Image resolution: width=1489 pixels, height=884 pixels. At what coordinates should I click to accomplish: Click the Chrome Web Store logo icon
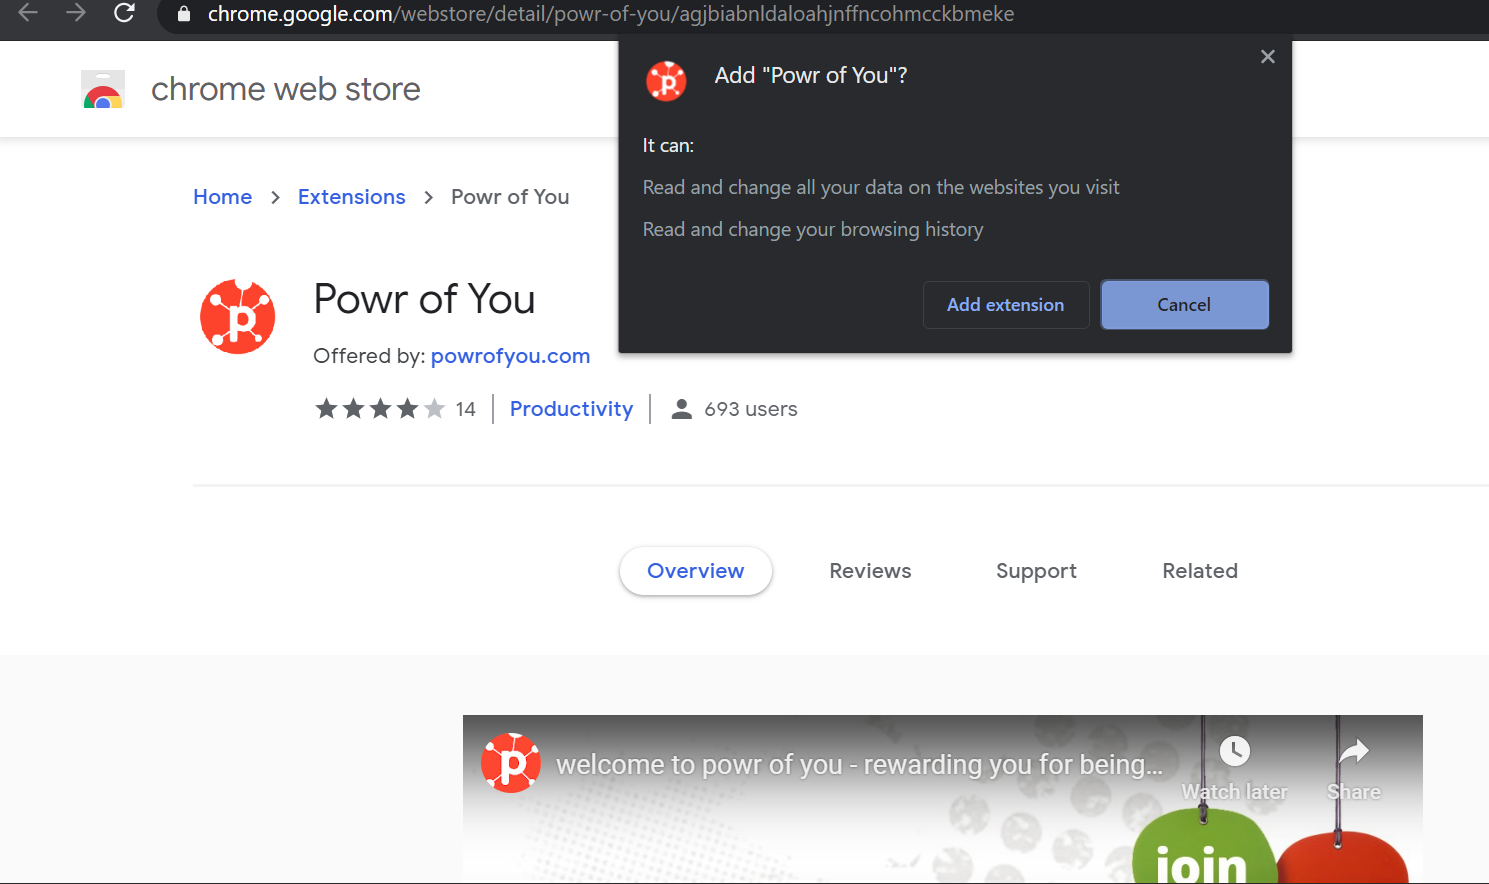point(103,89)
